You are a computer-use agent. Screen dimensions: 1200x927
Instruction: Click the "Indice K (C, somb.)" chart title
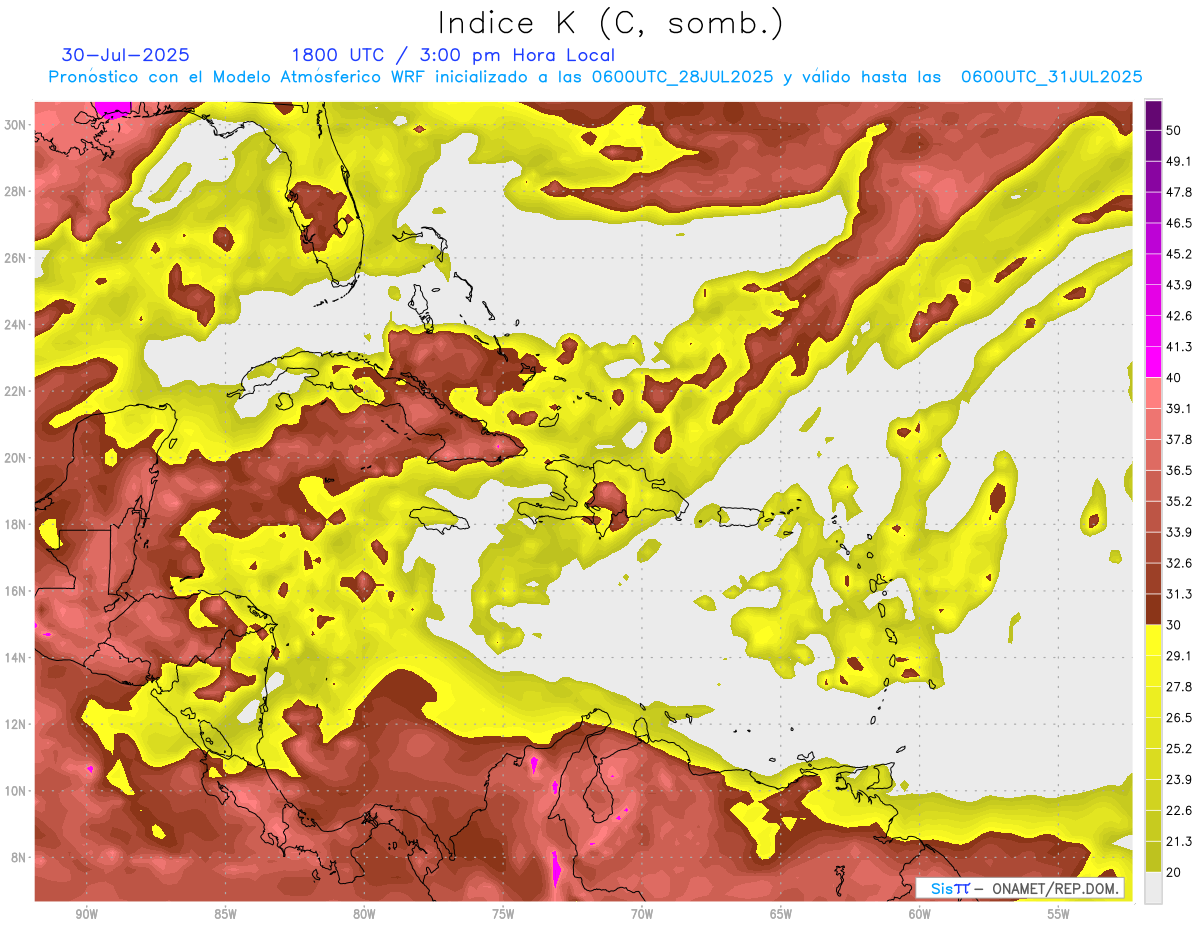point(611,23)
